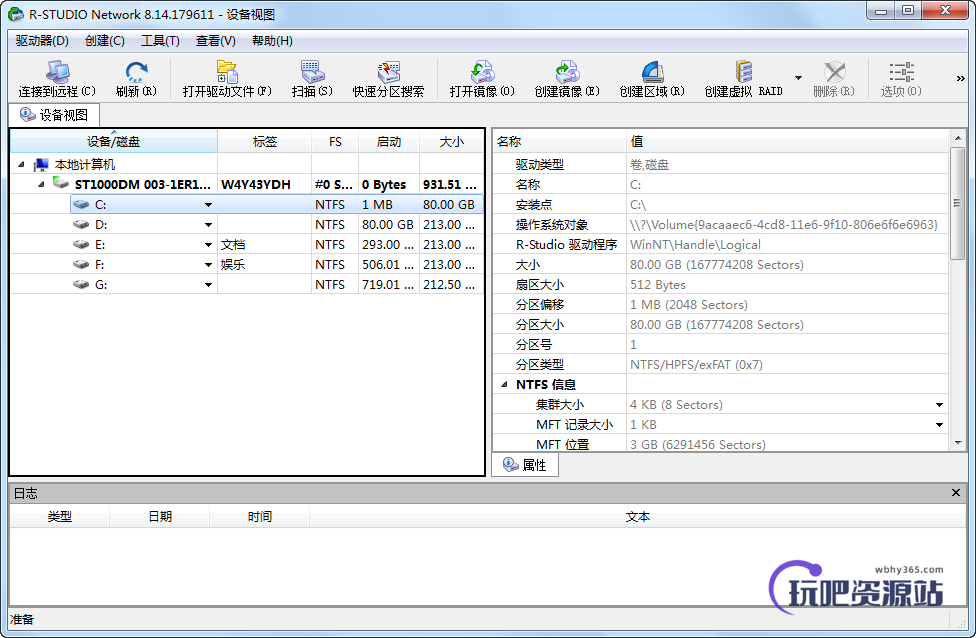Sort by the 大小 column header
Screen dimensions: 976x638
pos(451,141)
